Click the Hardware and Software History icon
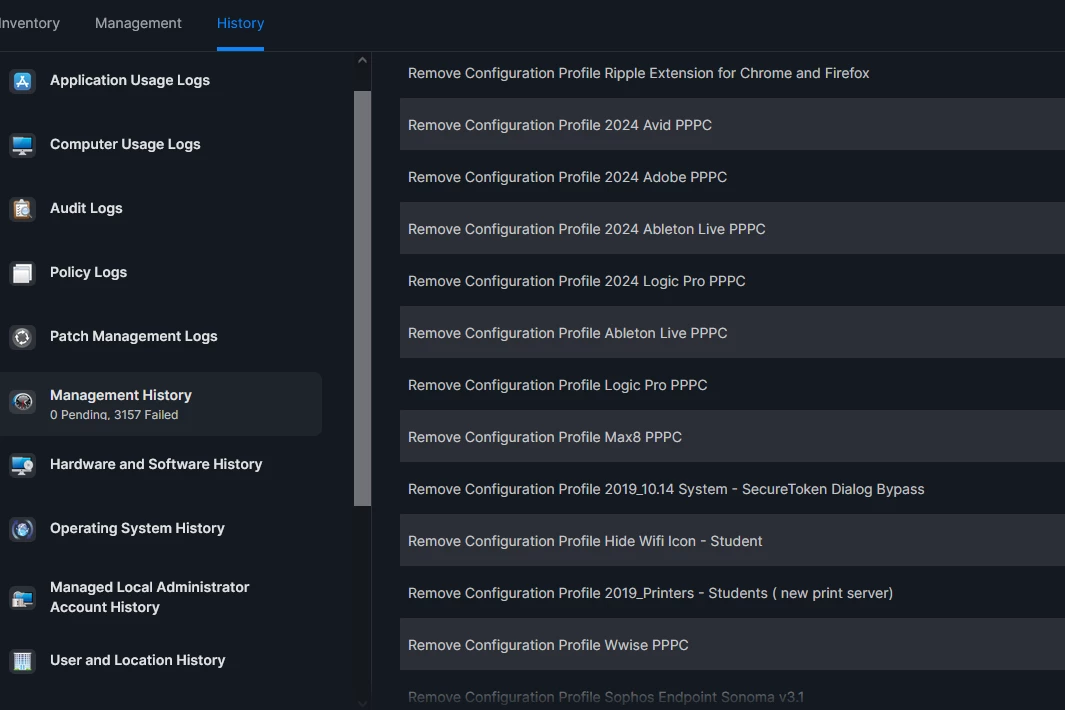Viewport: 1065px width, 710px height. 22,465
